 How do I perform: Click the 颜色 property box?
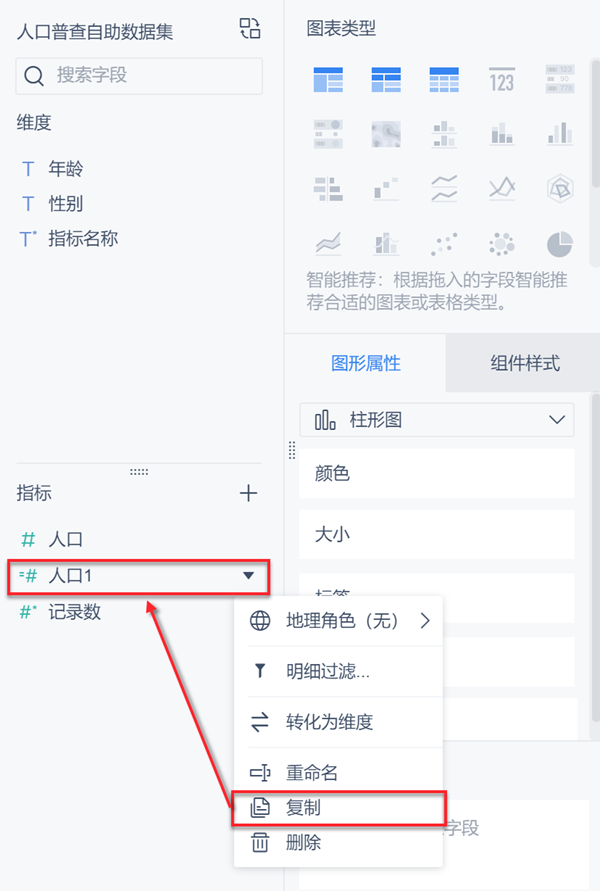(x=437, y=474)
